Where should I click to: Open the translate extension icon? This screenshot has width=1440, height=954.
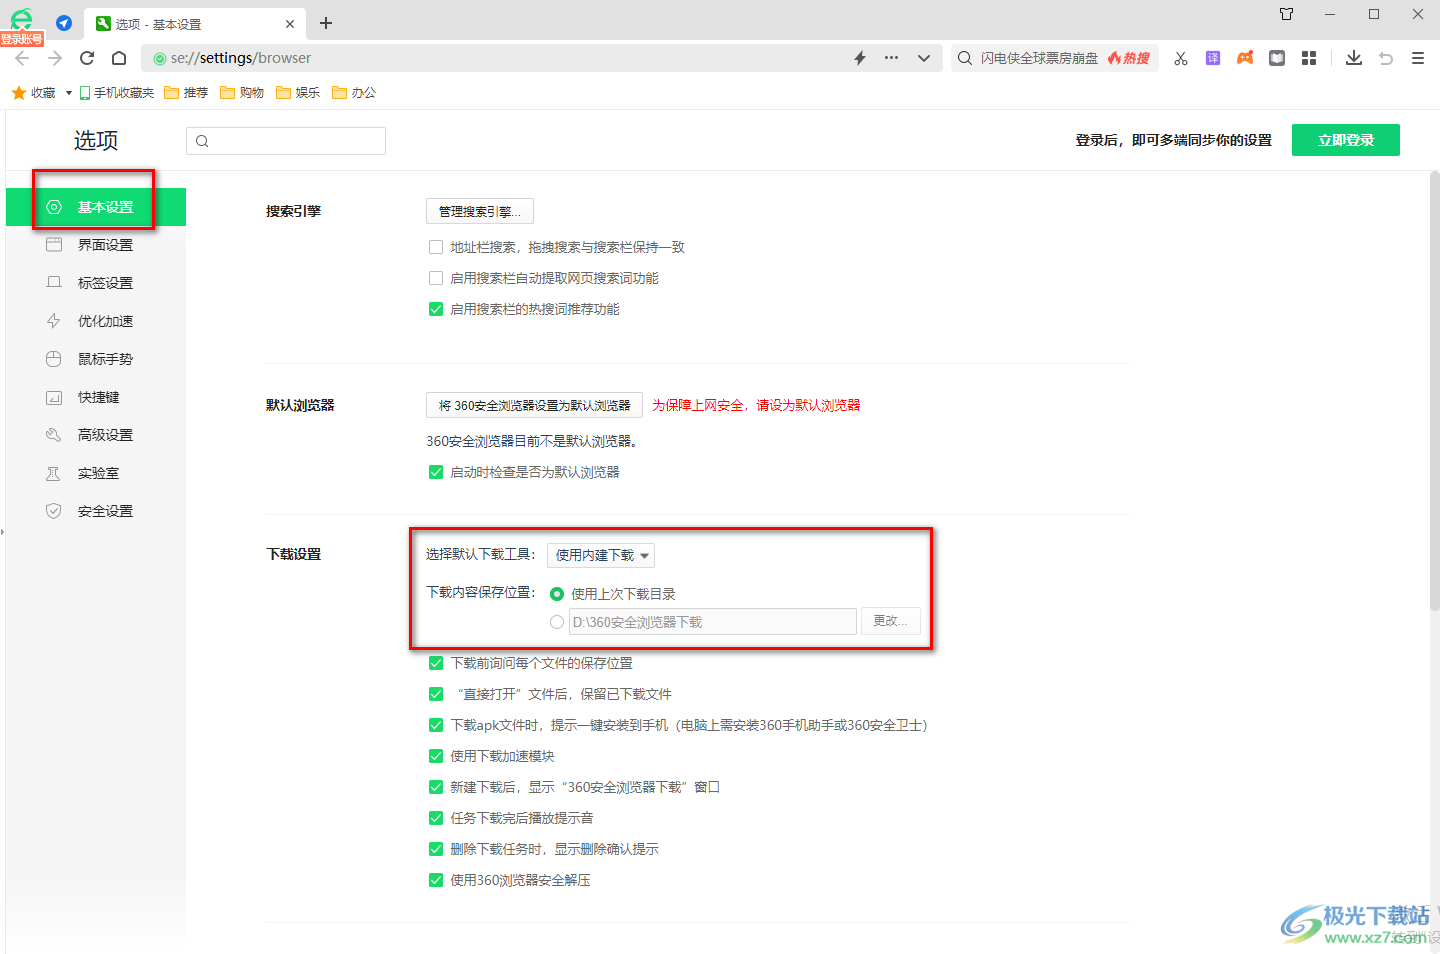click(1213, 58)
